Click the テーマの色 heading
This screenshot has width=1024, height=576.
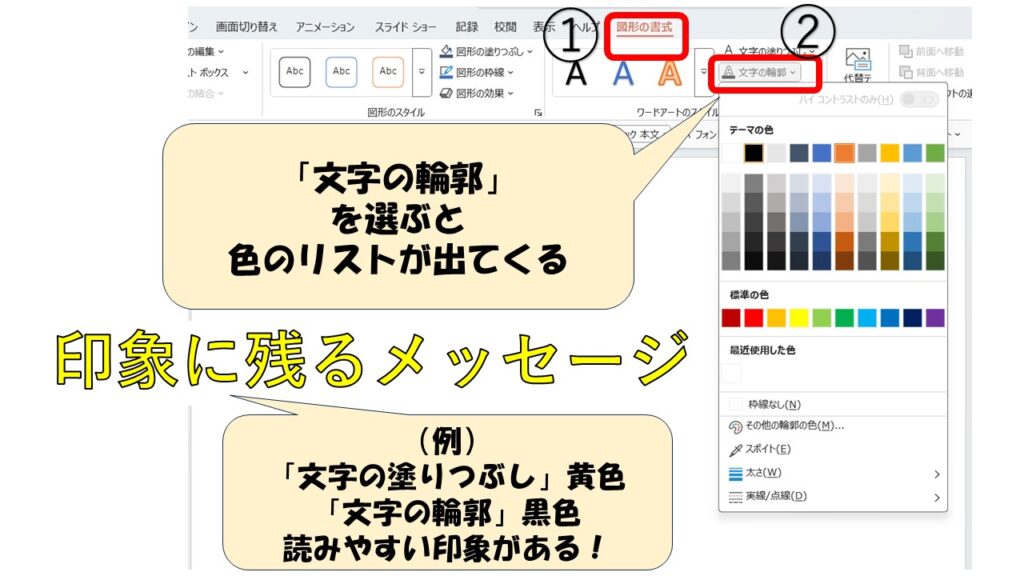click(751, 130)
